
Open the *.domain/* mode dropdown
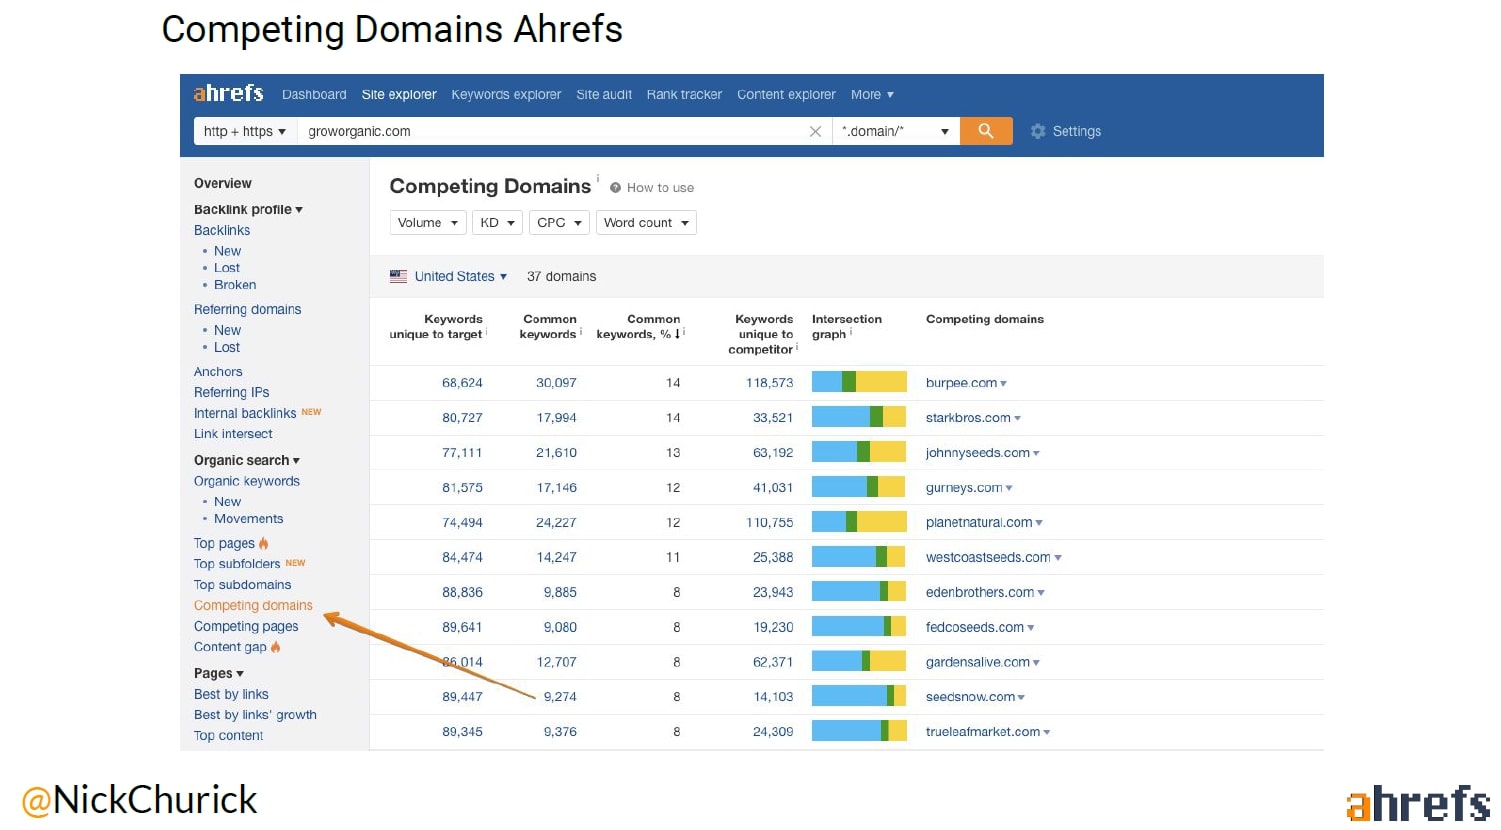click(x=894, y=131)
